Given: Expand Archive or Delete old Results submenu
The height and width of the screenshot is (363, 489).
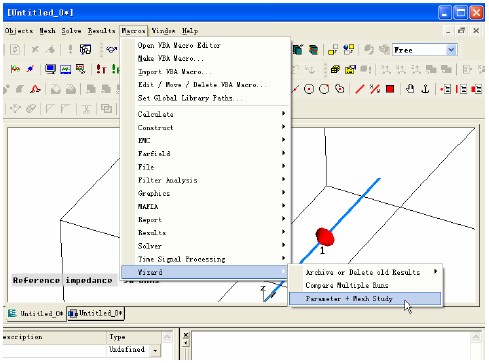Looking at the screenshot, I should (x=366, y=272).
